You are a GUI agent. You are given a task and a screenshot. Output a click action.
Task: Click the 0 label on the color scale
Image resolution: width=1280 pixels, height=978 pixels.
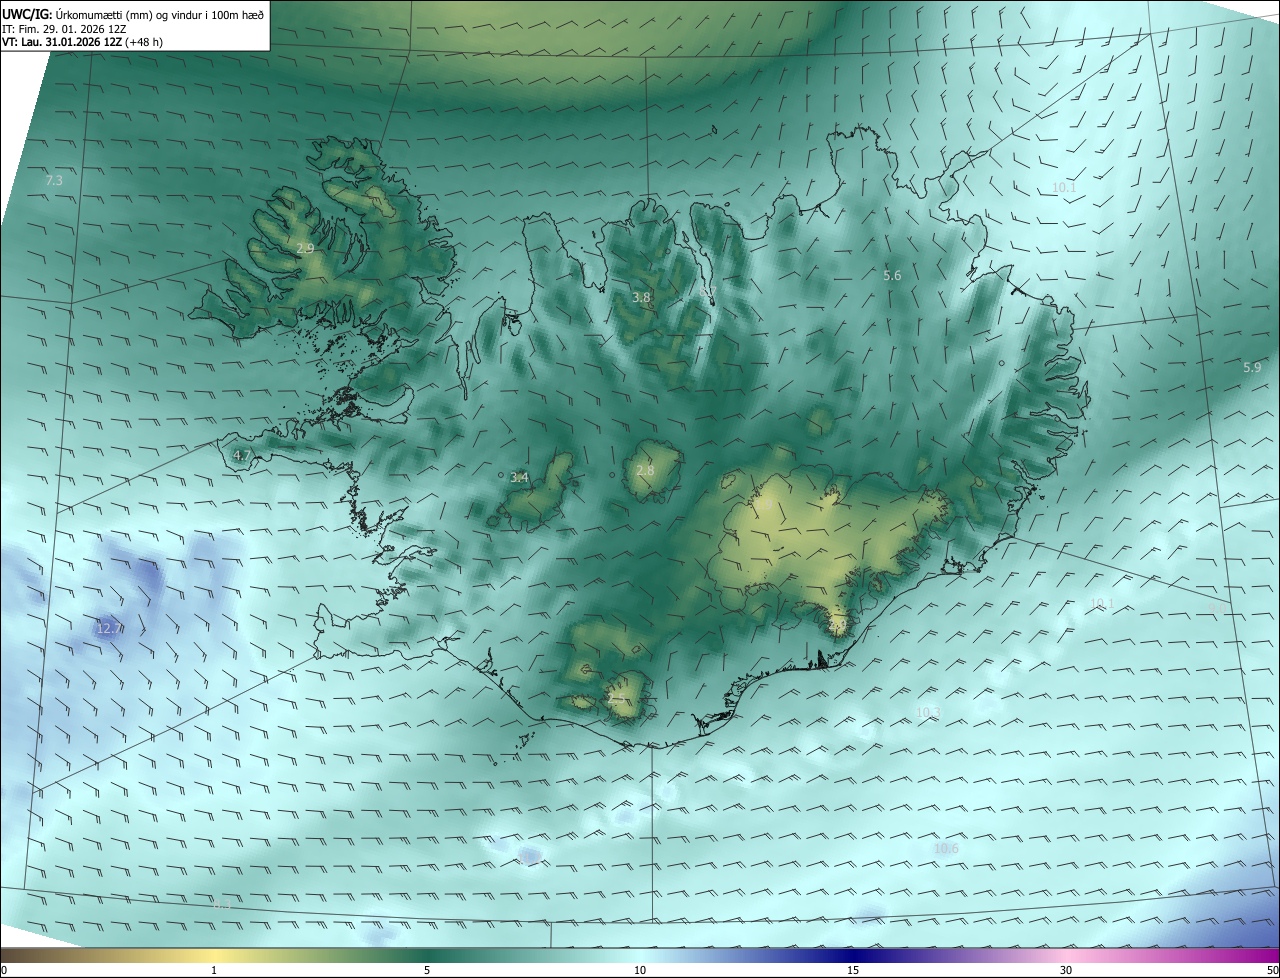click(x=4, y=970)
